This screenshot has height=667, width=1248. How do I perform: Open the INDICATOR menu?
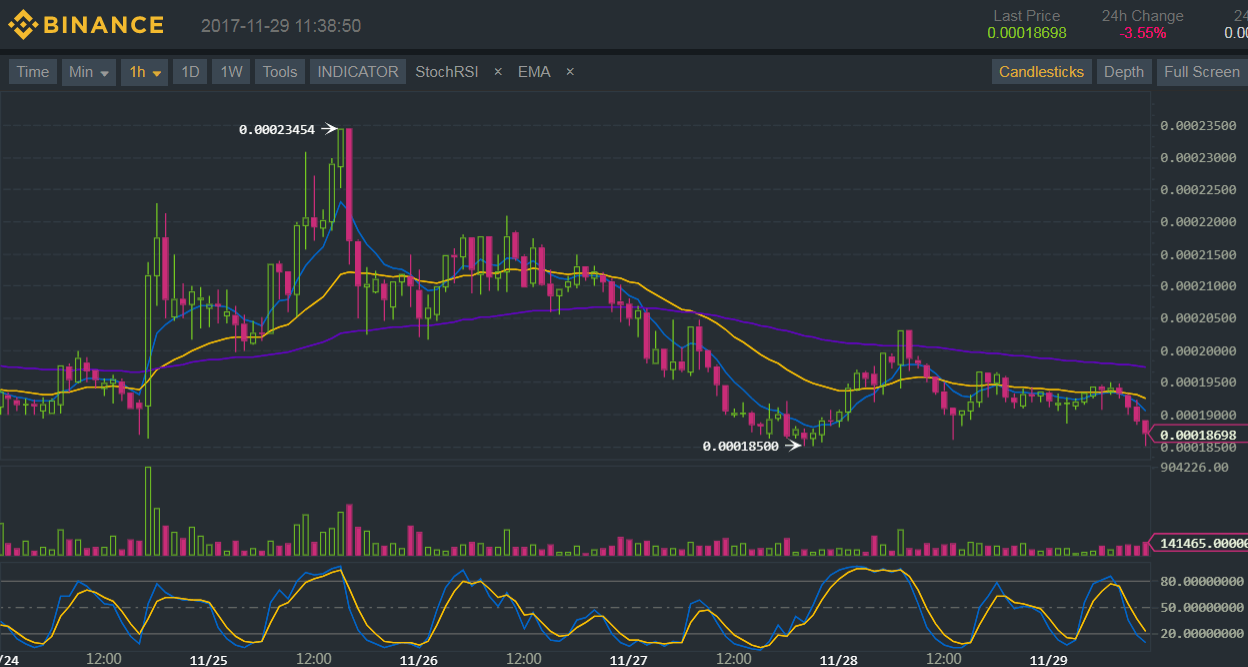click(358, 72)
